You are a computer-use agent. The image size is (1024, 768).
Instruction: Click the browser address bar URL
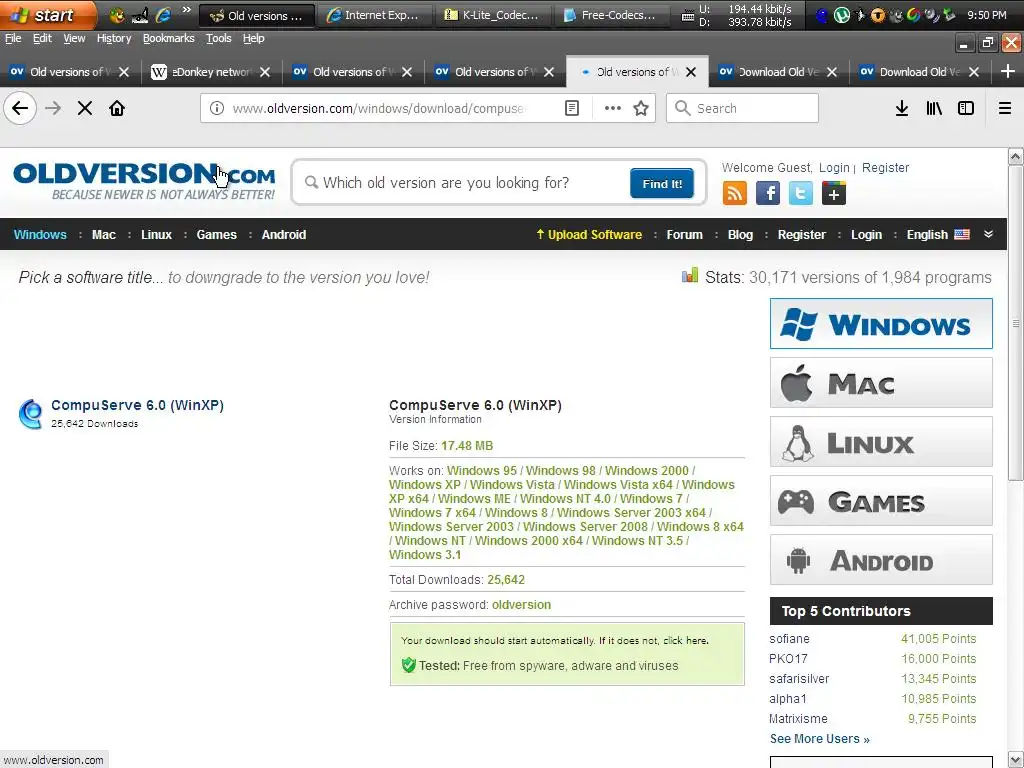[379, 108]
